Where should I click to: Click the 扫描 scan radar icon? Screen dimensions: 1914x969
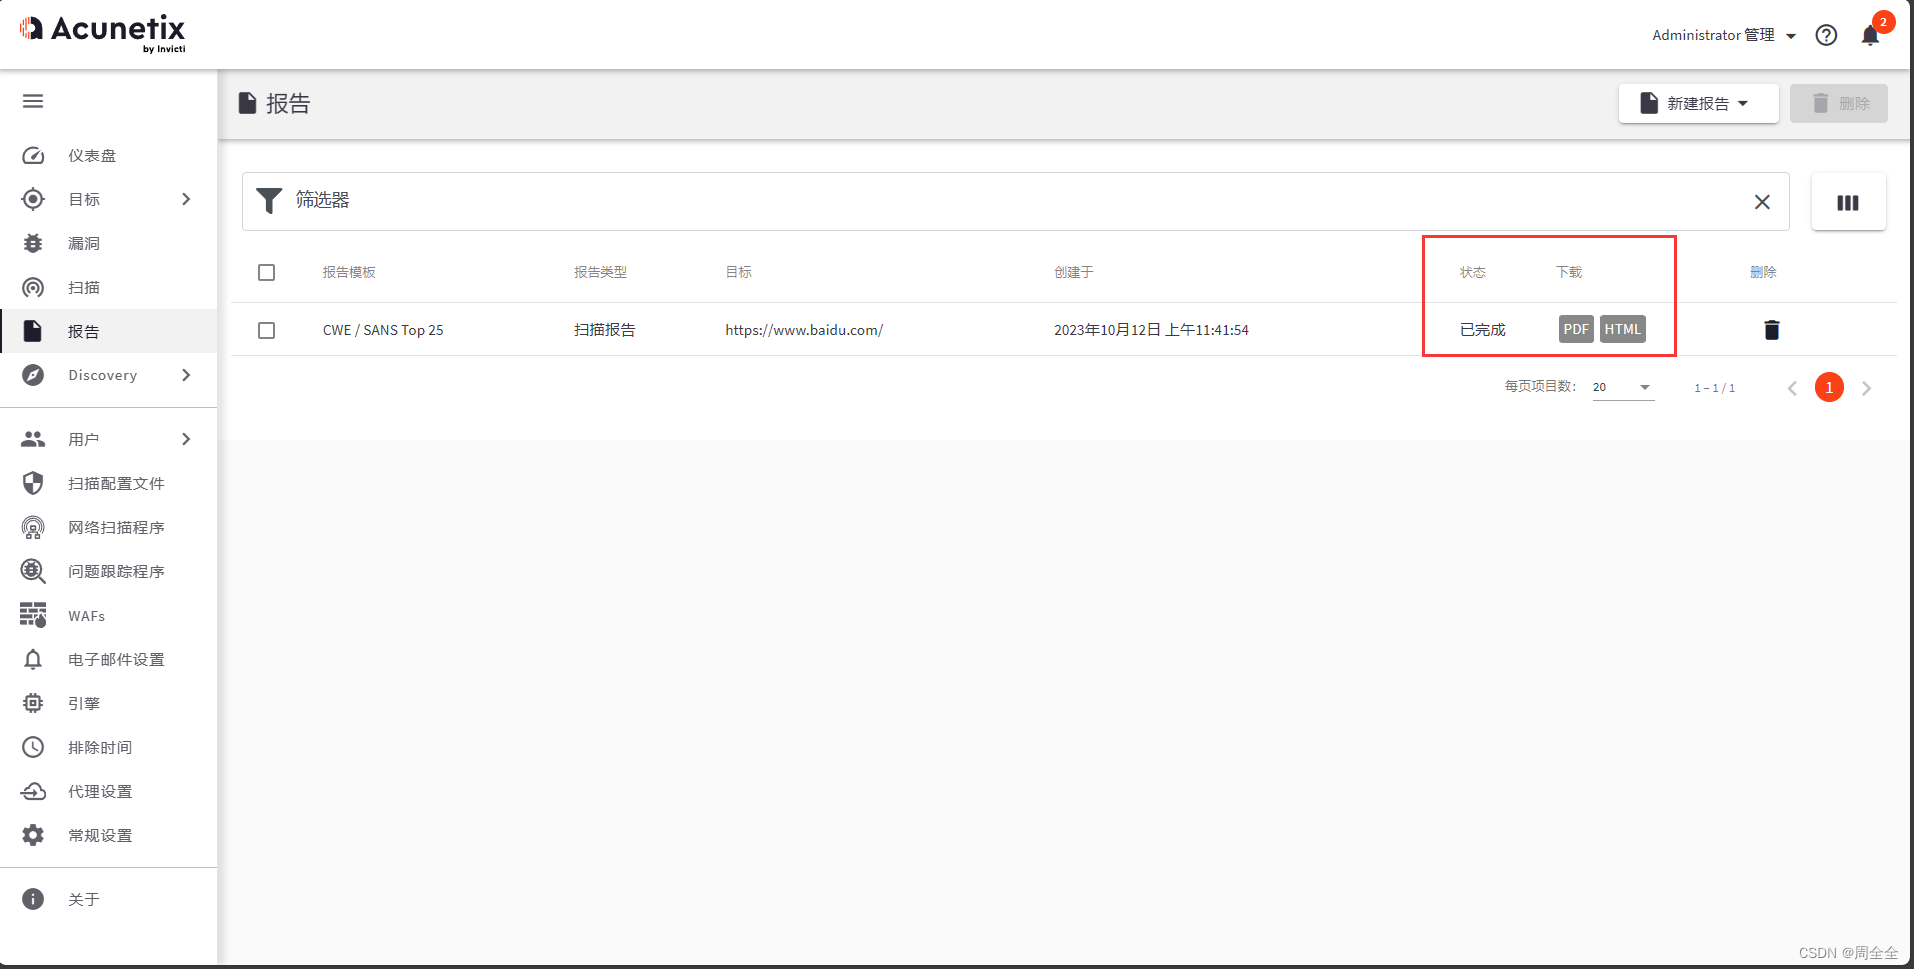coord(33,287)
